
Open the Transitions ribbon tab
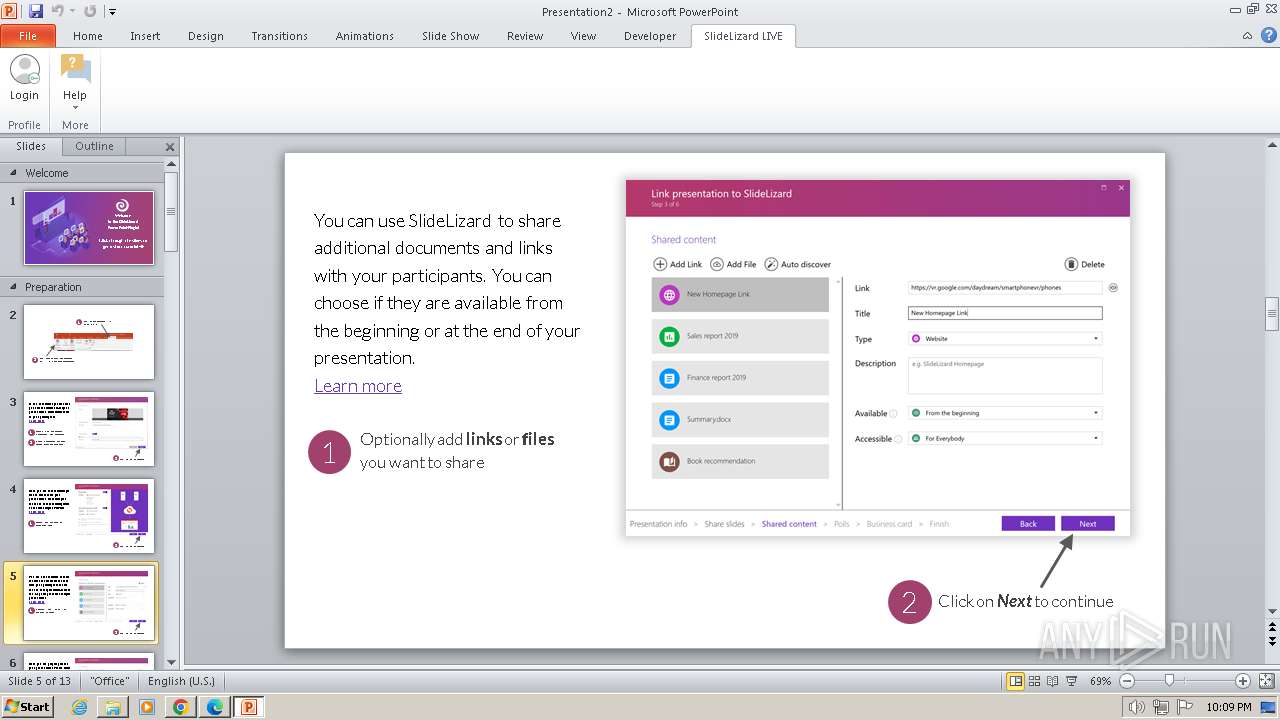[x=280, y=36]
